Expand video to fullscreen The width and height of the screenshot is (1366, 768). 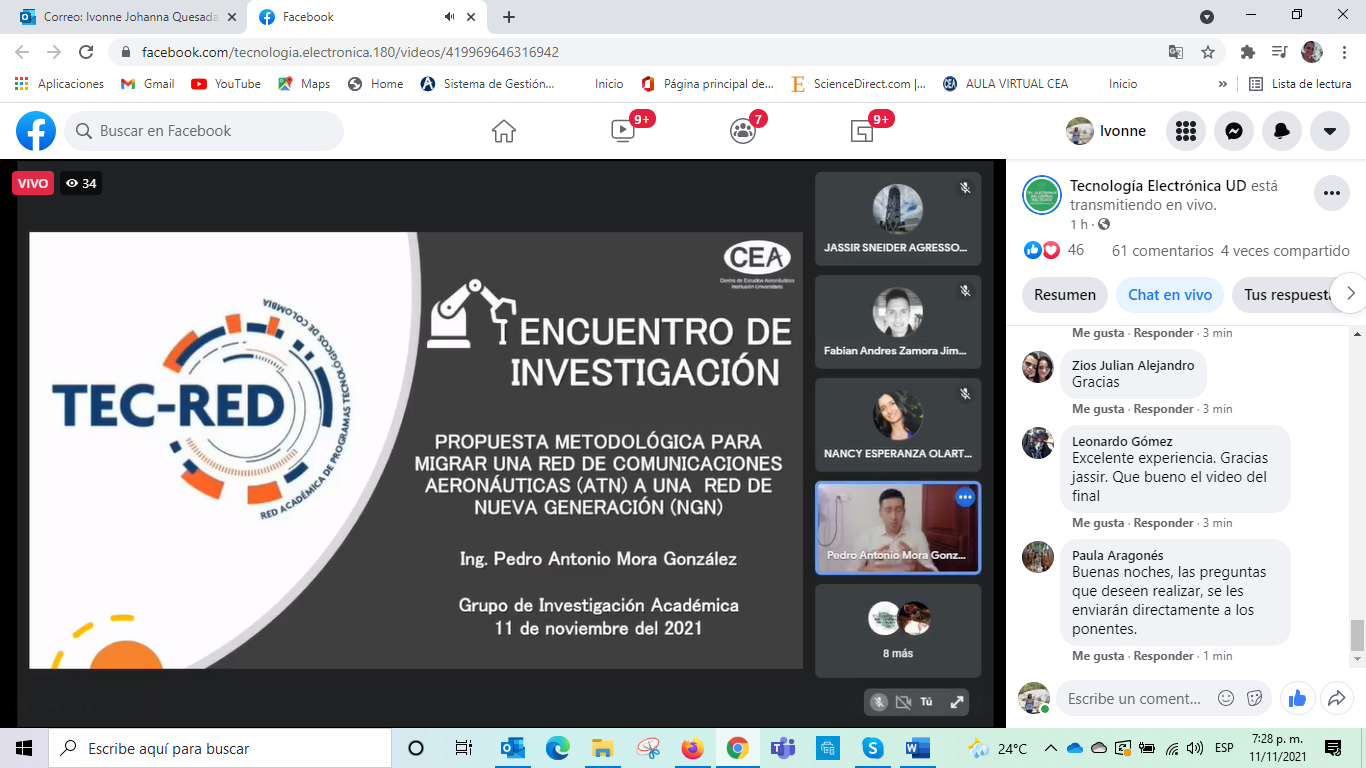(x=956, y=702)
